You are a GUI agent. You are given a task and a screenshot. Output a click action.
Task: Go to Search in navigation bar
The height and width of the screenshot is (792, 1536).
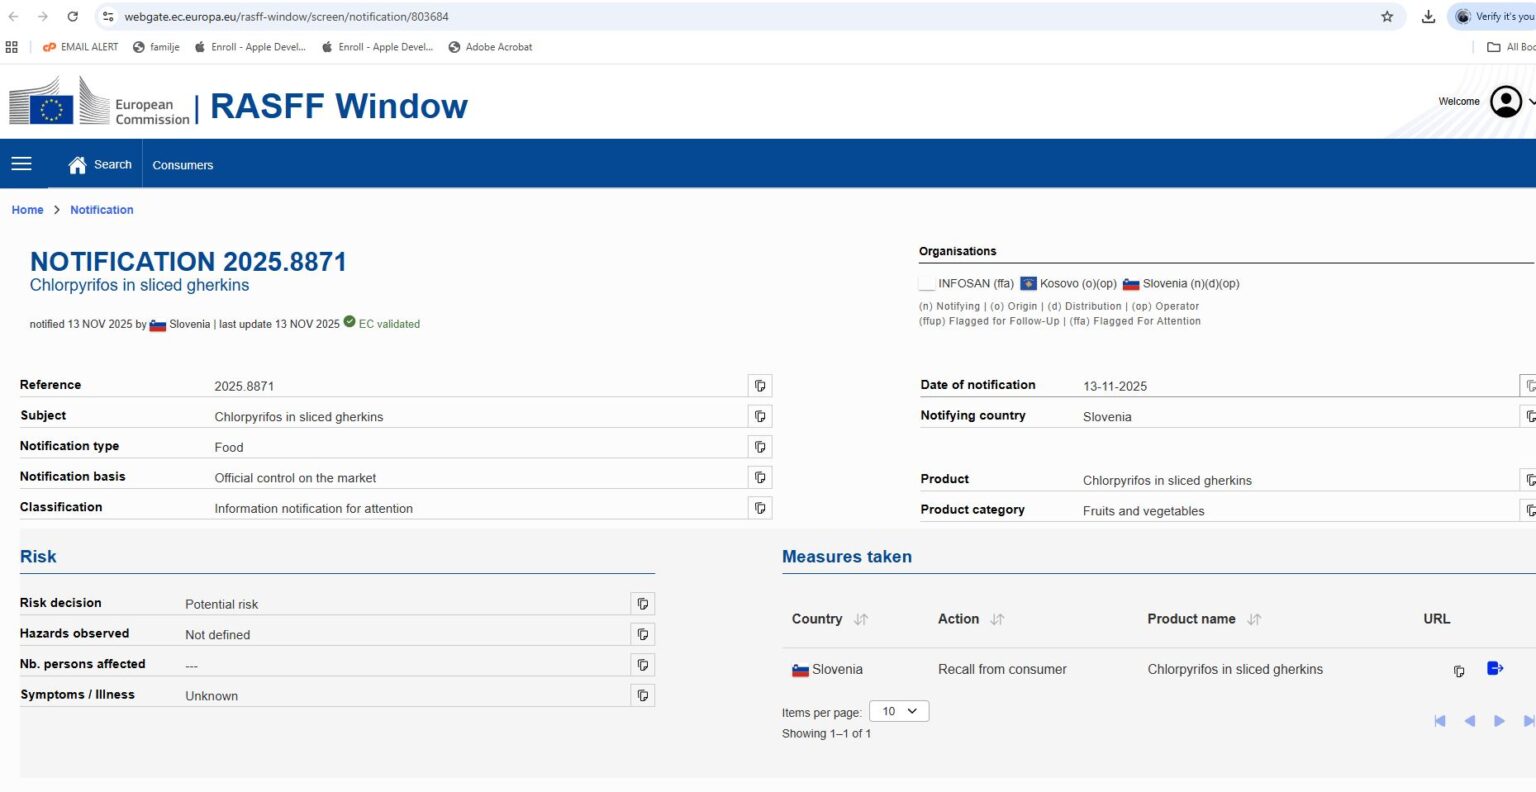(100, 165)
